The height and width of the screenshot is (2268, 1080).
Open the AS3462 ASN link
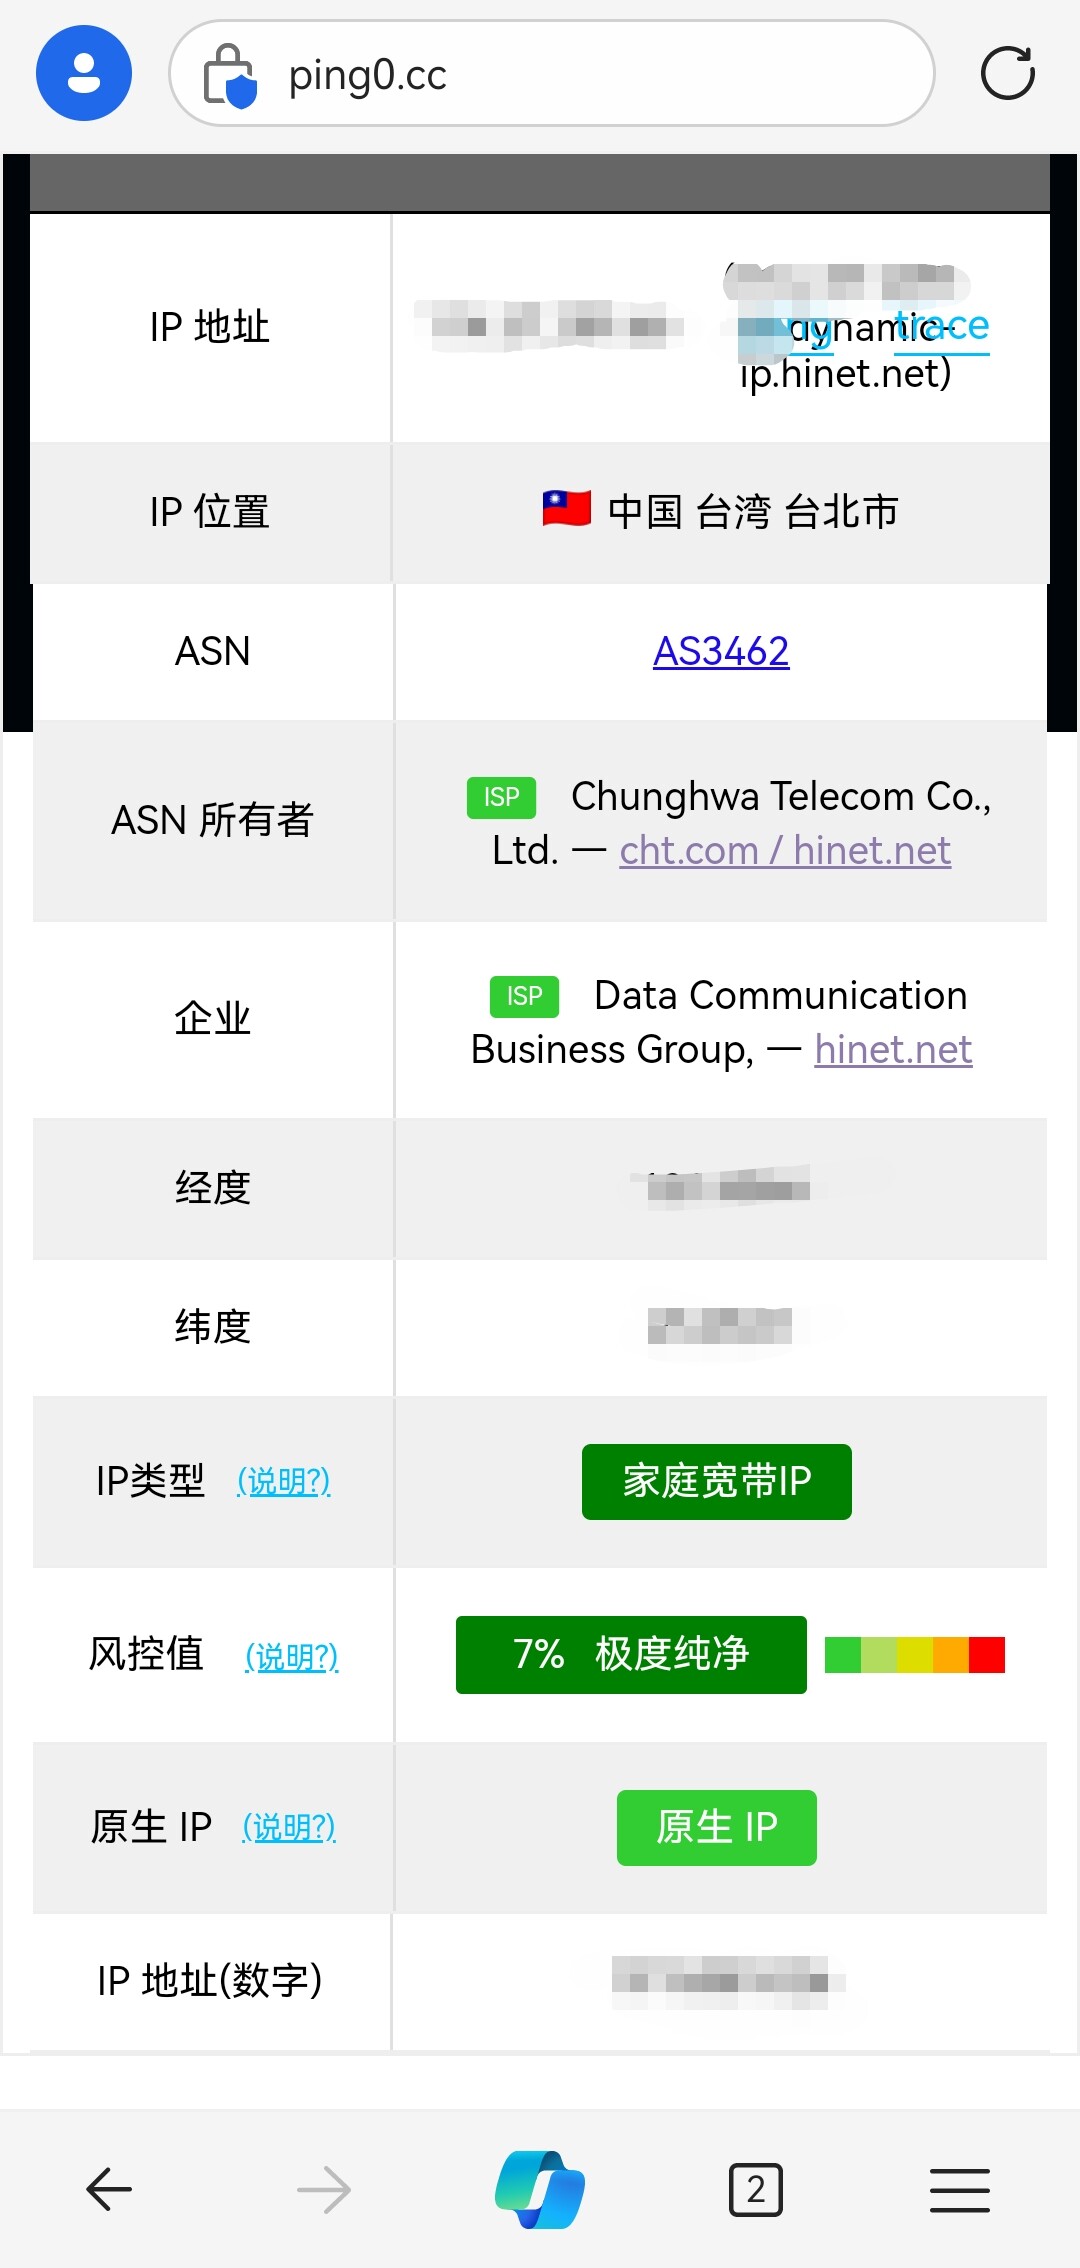point(721,651)
